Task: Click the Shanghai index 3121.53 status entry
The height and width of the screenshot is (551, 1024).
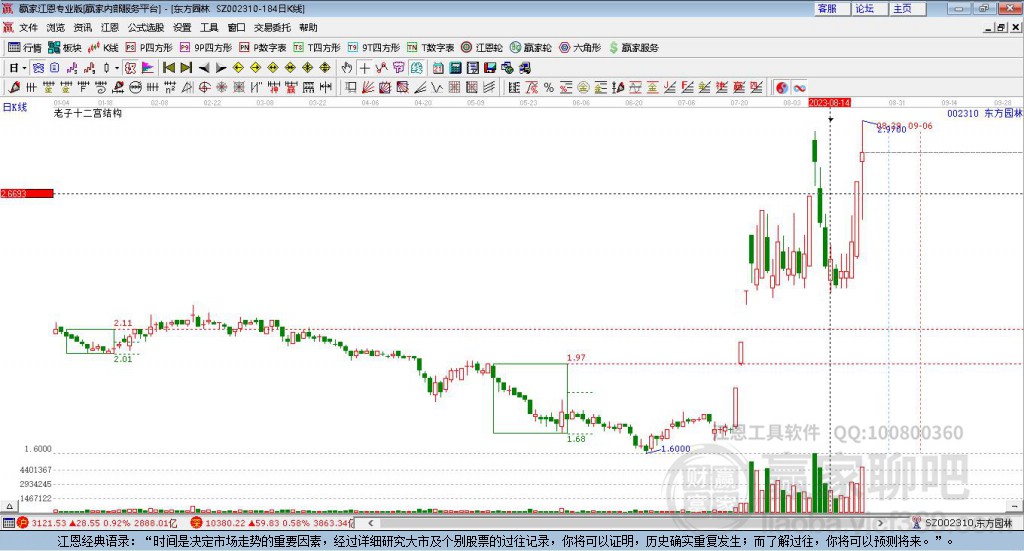Action: pos(97,523)
